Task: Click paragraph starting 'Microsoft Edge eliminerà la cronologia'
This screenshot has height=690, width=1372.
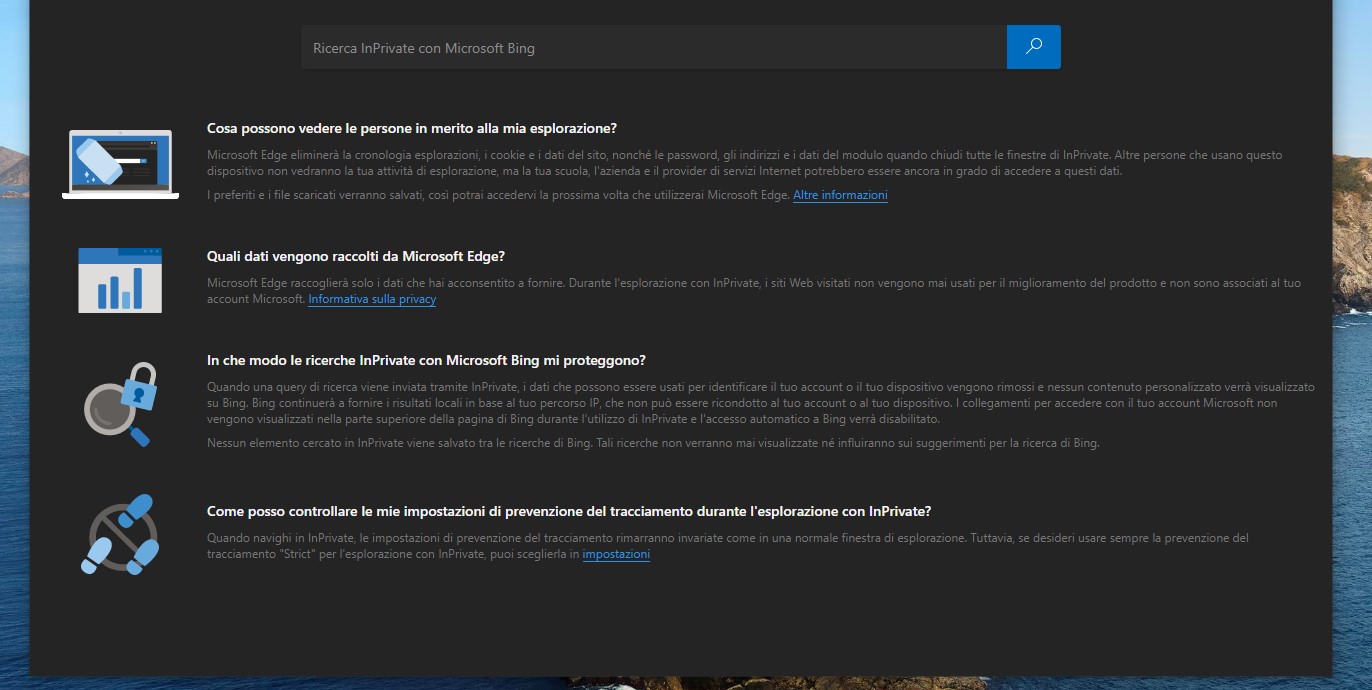Action: pos(744,163)
